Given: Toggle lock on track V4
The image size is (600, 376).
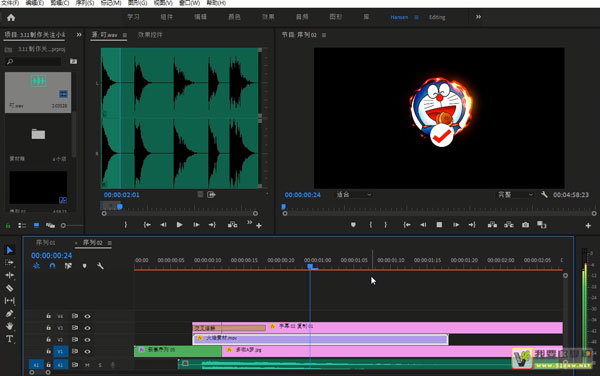Looking at the screenshot, I should point(49,316).
